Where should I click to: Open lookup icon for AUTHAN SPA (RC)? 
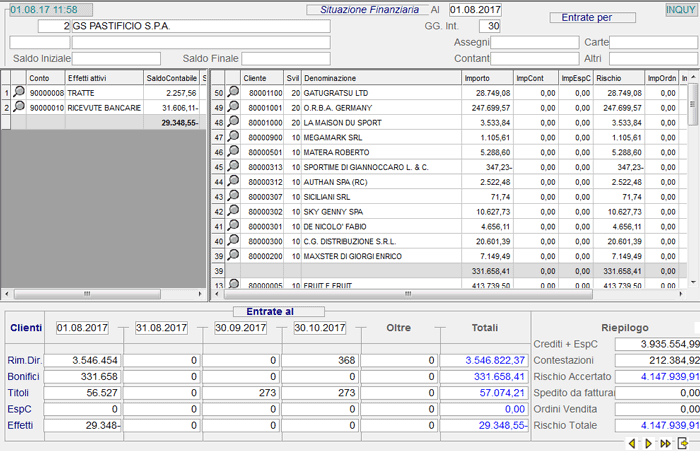tap(233, 181)
